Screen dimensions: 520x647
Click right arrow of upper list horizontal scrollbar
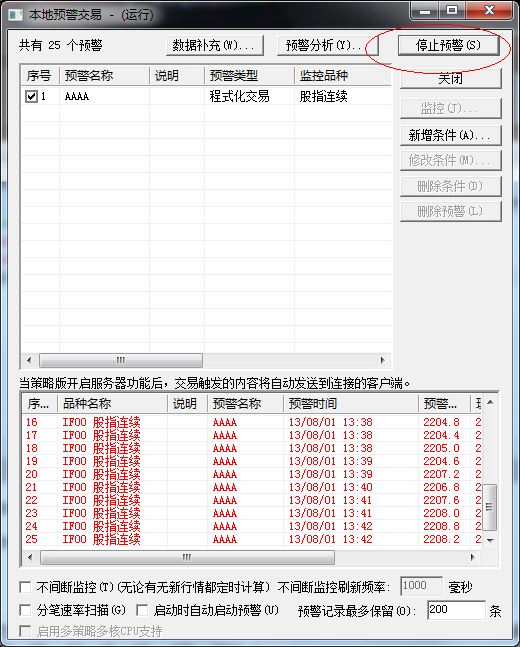pos(383,360)
